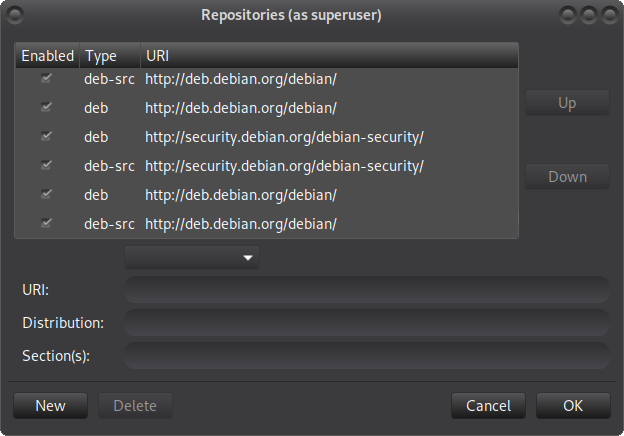624x436 pixels.
Task: Move the repository Up
Action: [x=567, y=103]
